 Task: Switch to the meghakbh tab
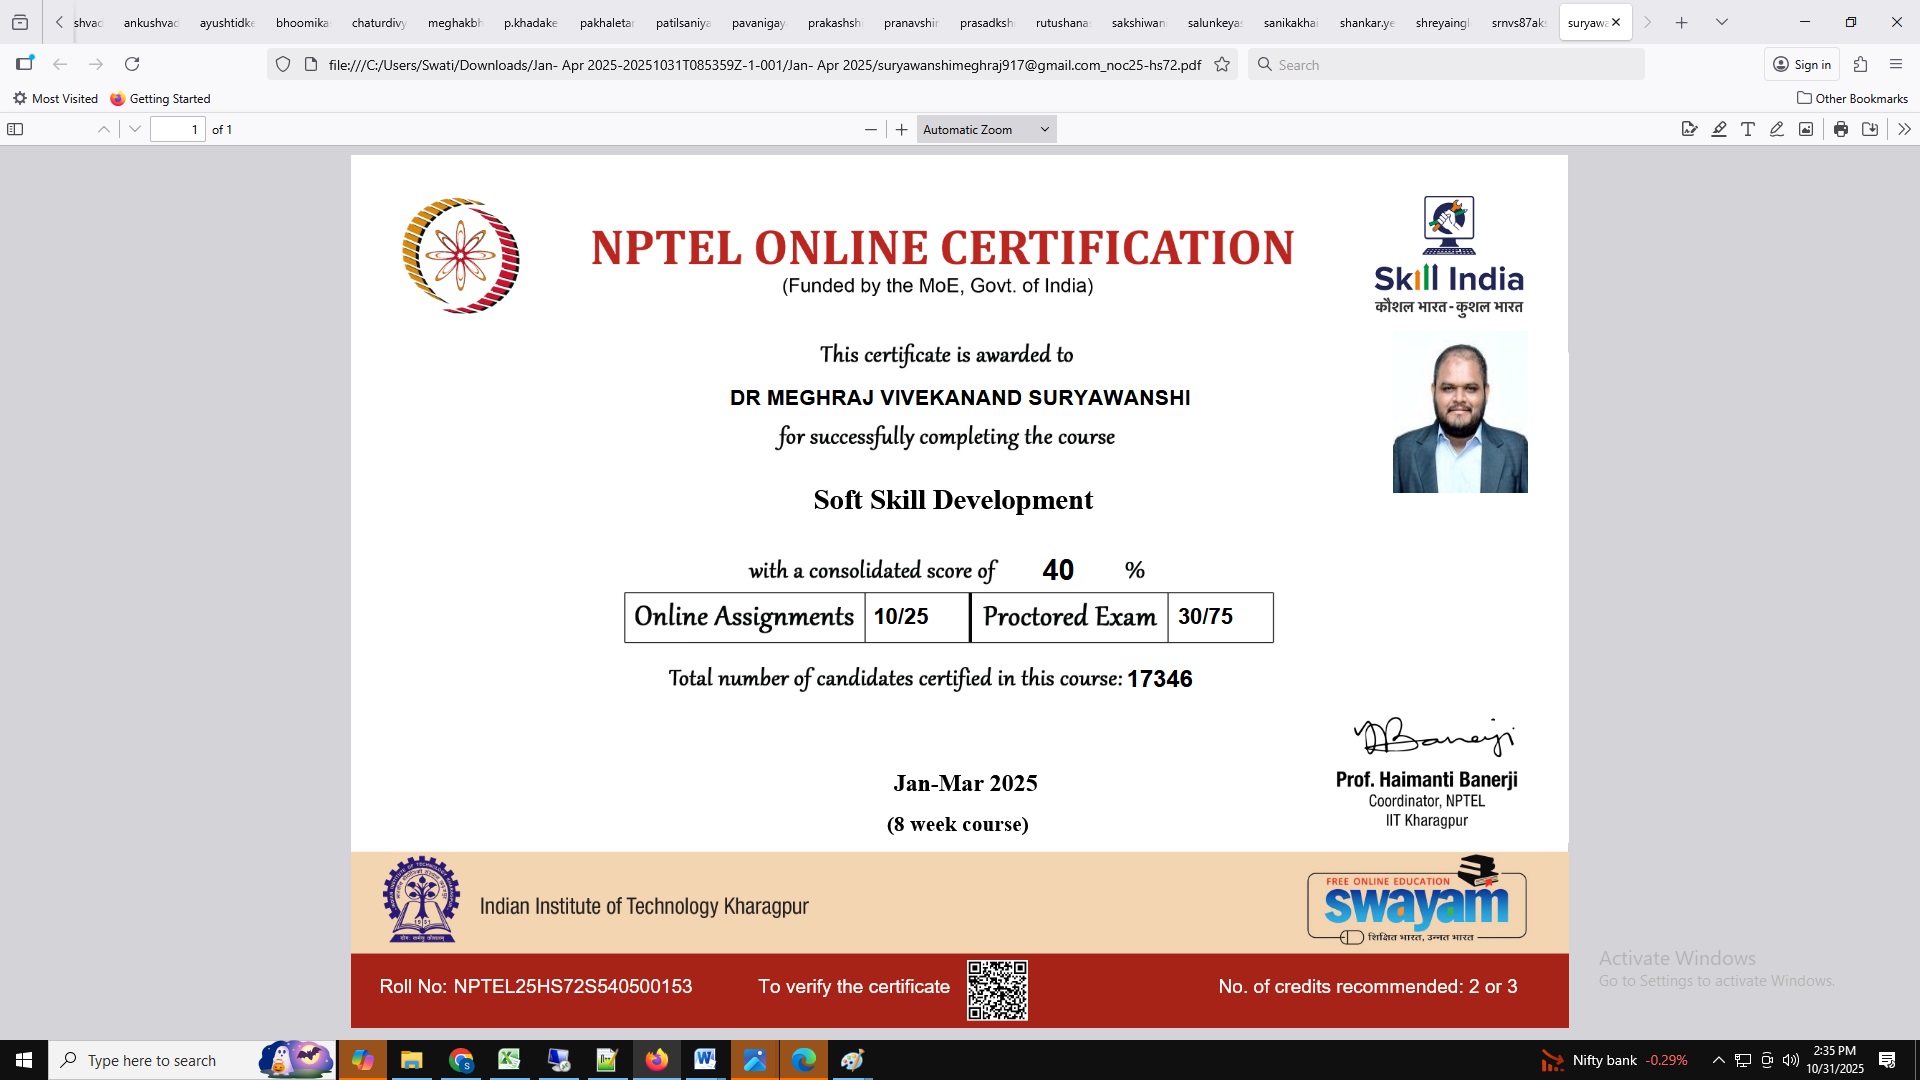click(455, 22)
